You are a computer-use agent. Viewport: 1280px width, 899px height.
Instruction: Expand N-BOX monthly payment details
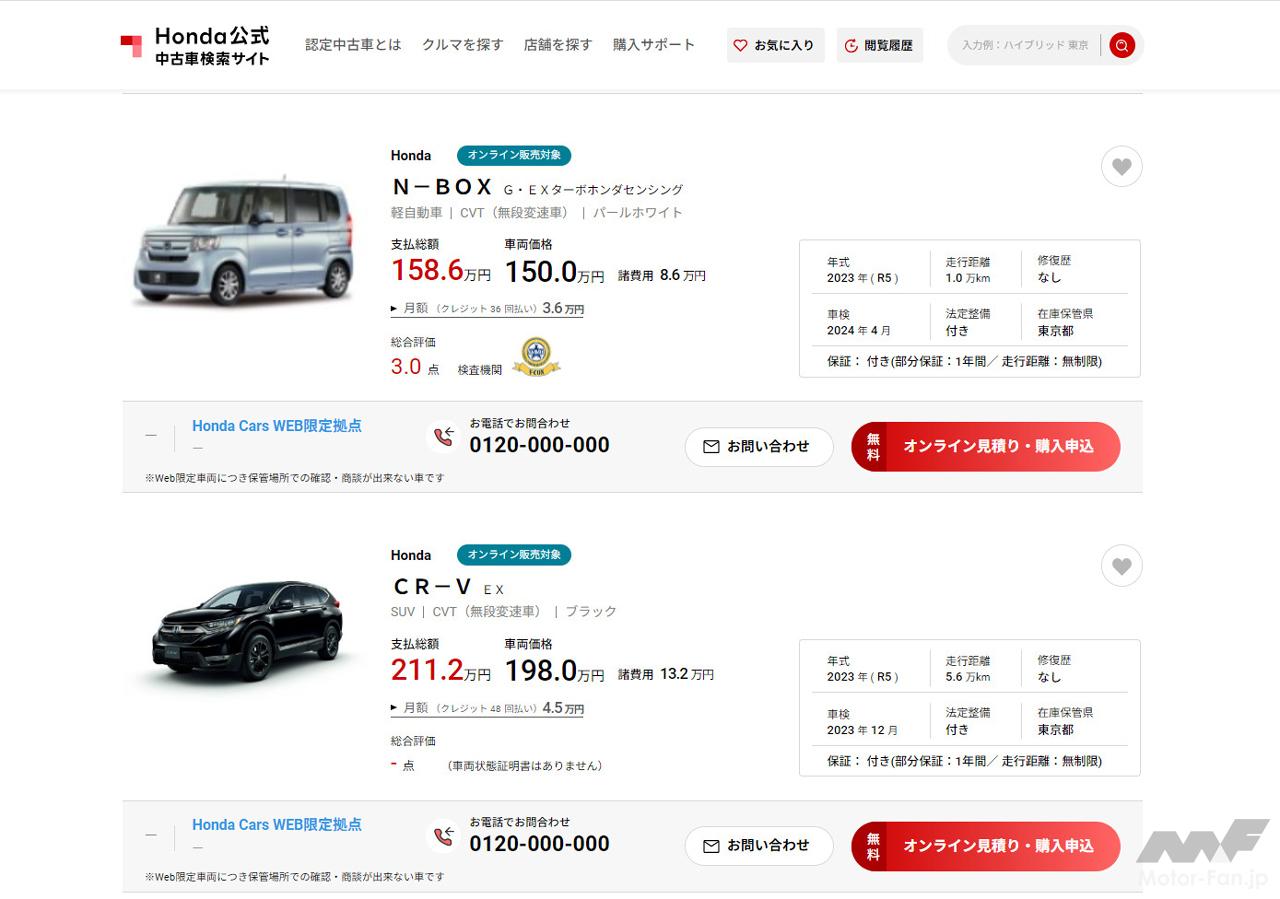[x=487, y=309]
